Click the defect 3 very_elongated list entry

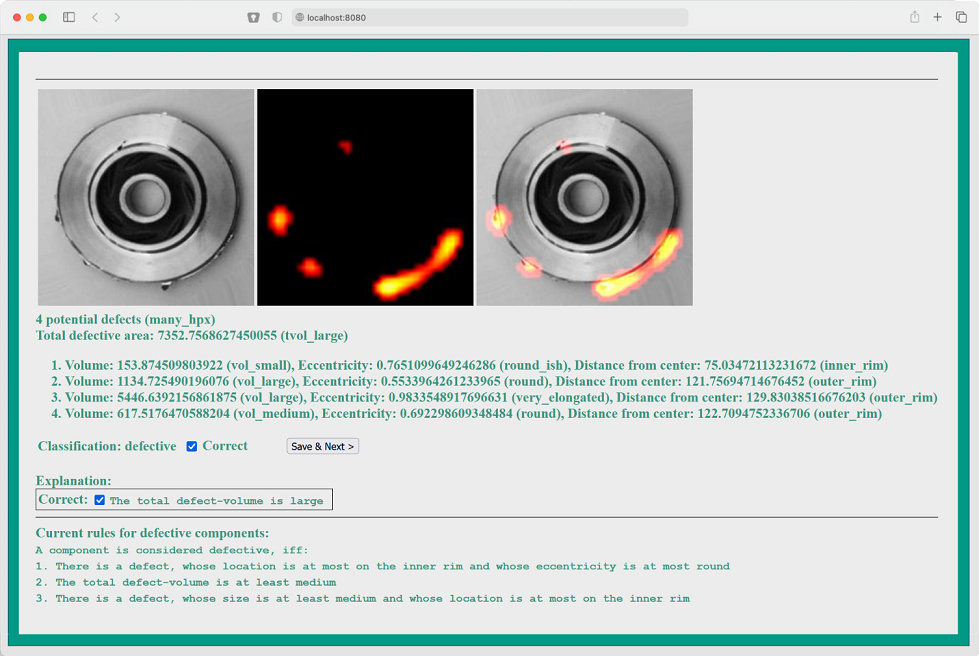coord(494,397)
